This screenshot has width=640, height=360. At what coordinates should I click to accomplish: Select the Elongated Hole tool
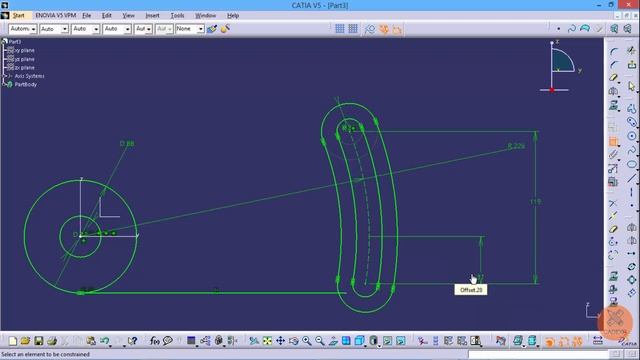[632, 122]
